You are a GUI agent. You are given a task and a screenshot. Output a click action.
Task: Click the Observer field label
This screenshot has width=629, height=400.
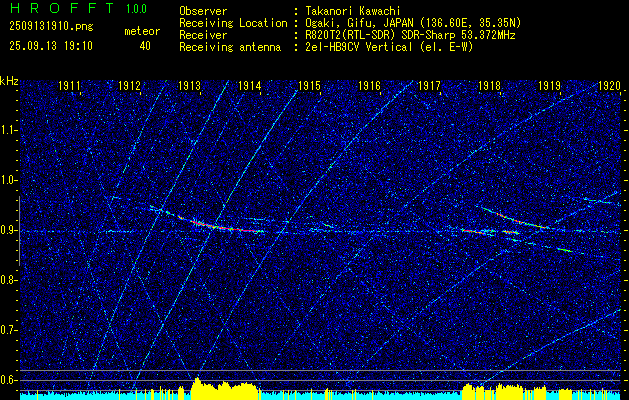(x=203, y=11)
